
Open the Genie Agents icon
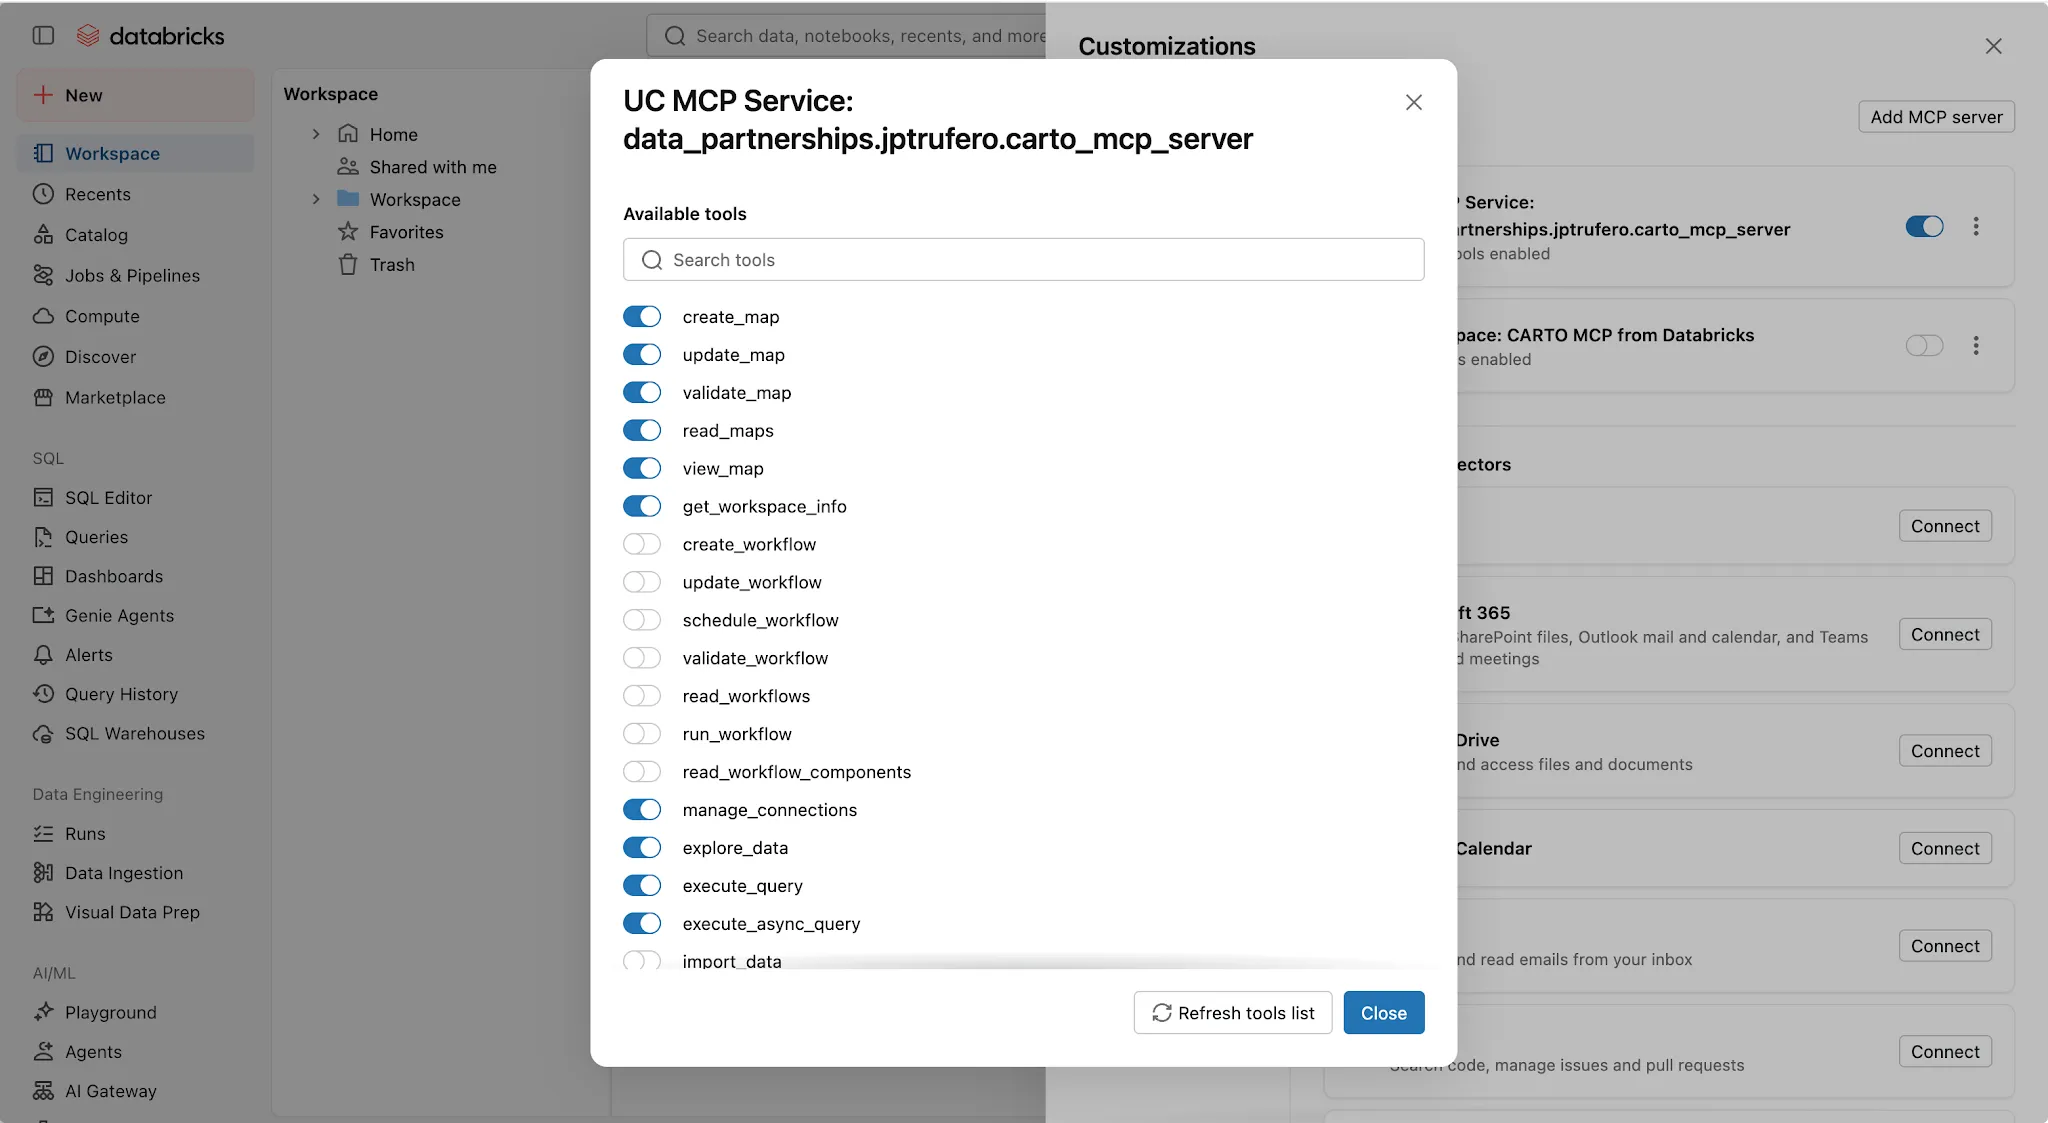click(43, 615)
